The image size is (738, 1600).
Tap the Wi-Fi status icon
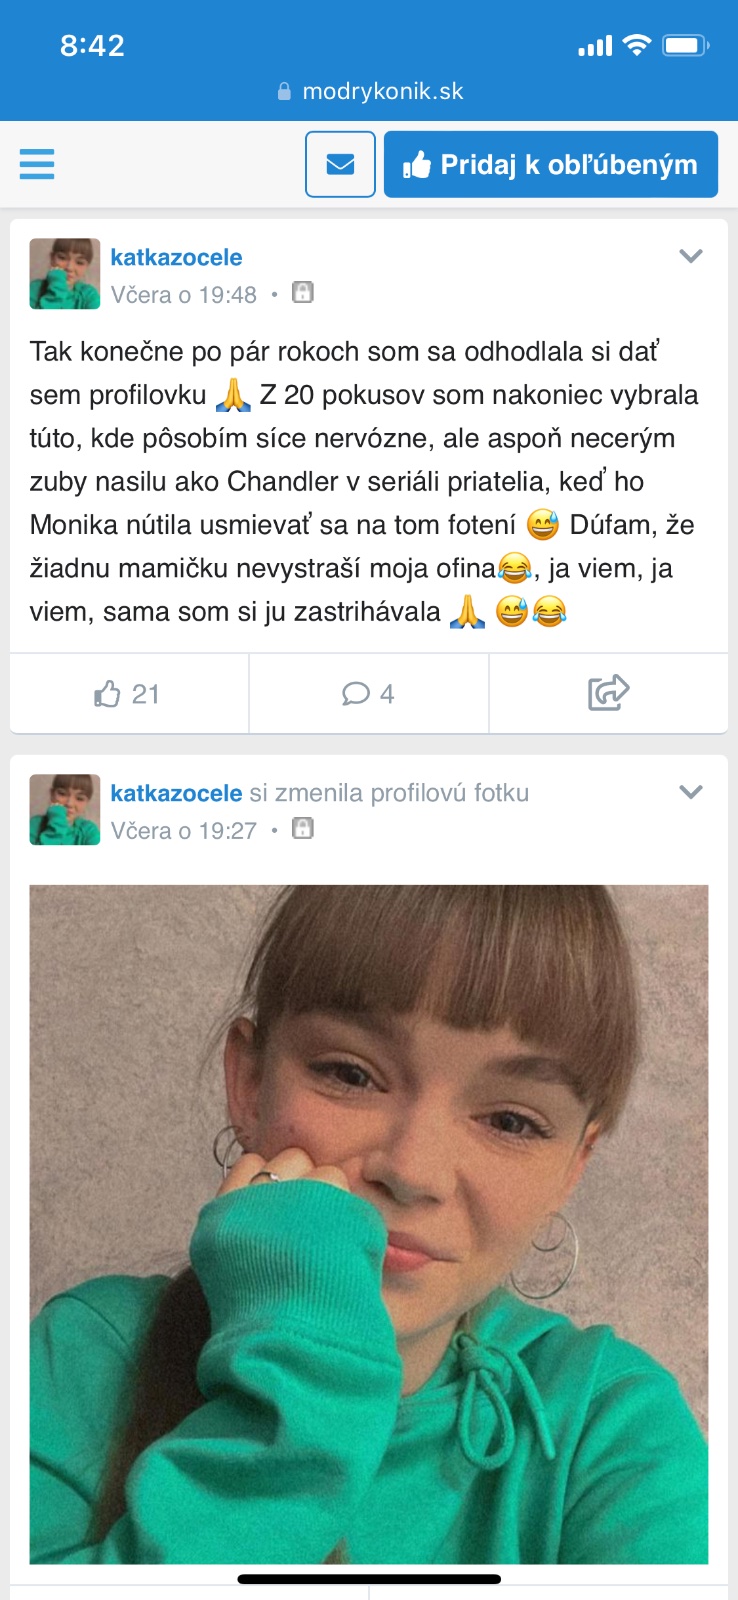click(636, 45)
